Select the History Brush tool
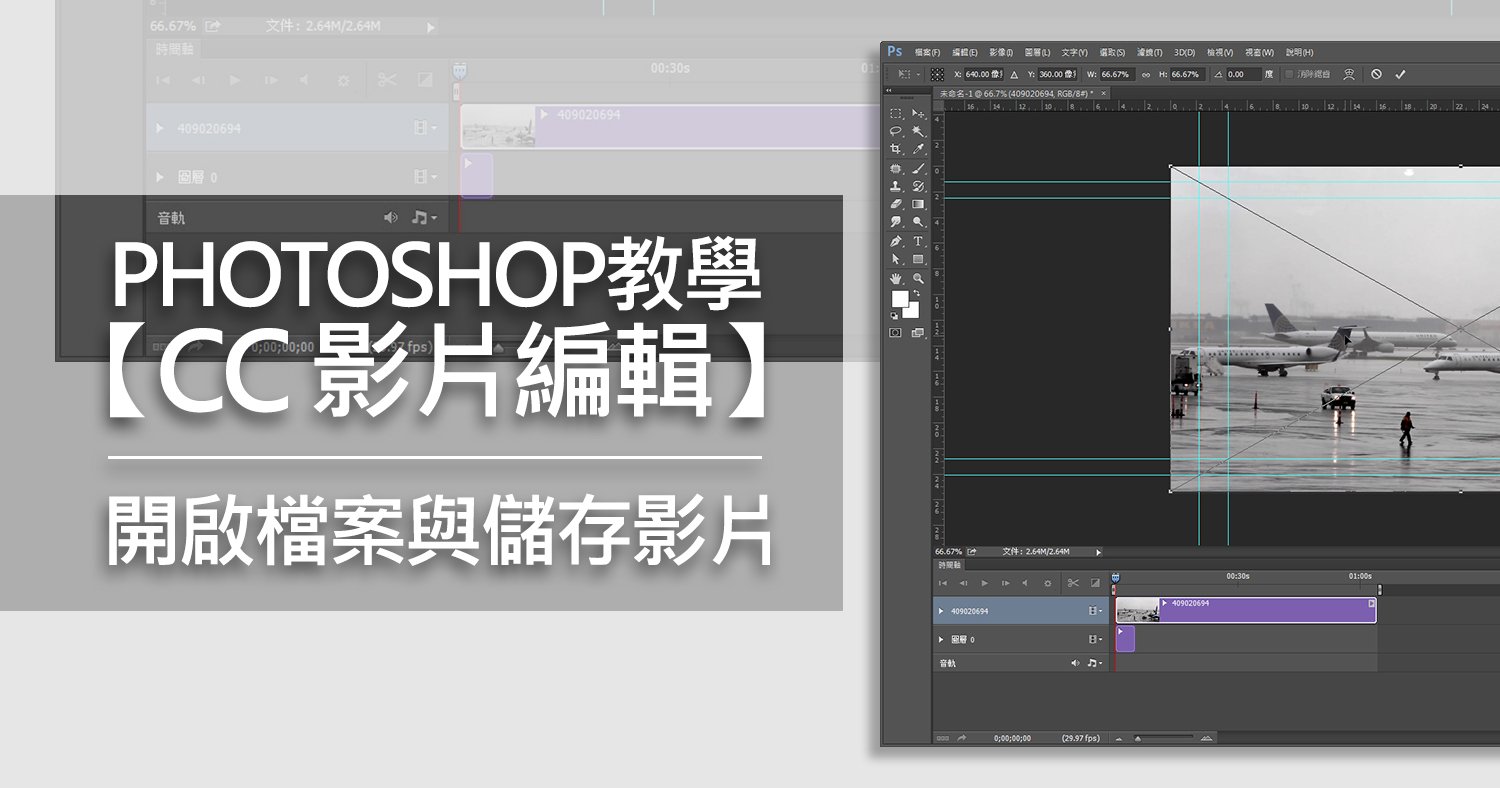This screenshot has width=1500, height=788. coord(918,186)
